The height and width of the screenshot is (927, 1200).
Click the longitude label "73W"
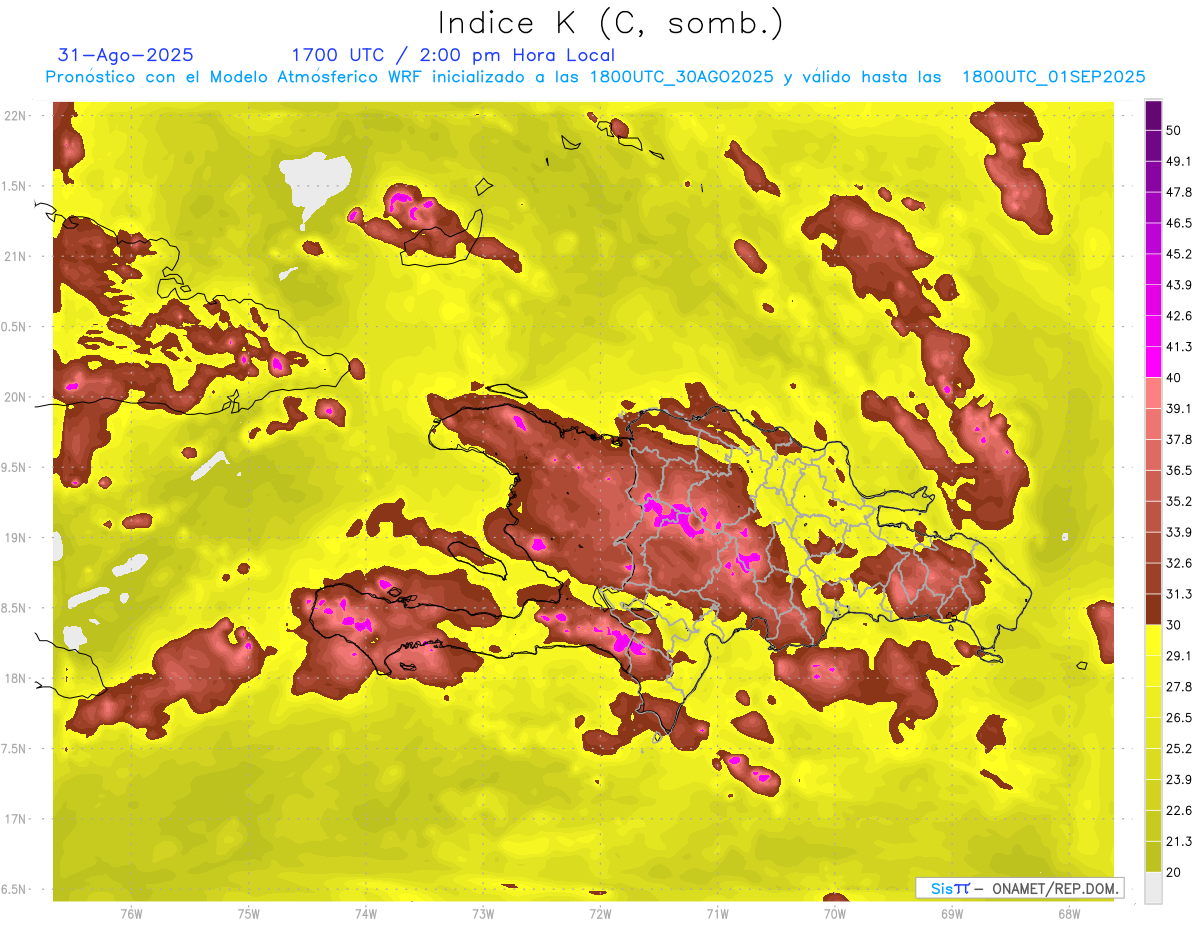pos(483,914)
